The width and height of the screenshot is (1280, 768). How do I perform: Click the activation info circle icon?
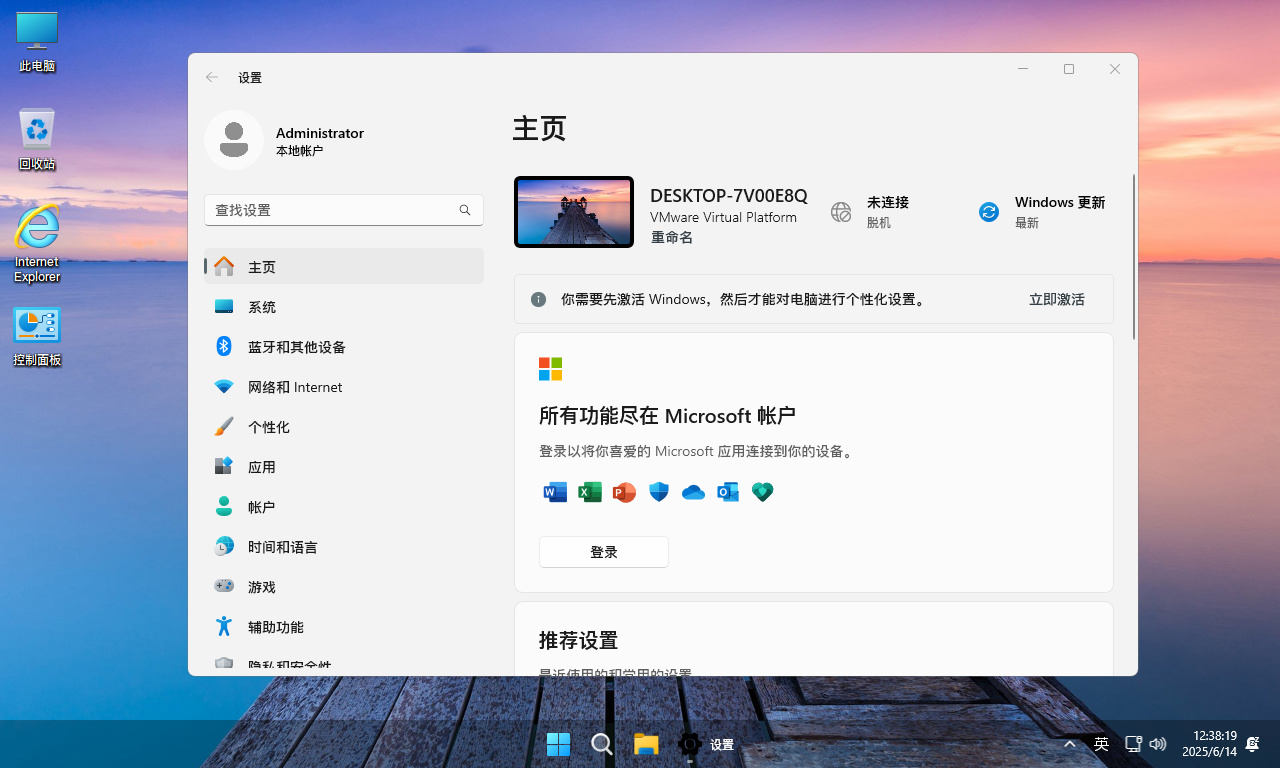(538, 299)
